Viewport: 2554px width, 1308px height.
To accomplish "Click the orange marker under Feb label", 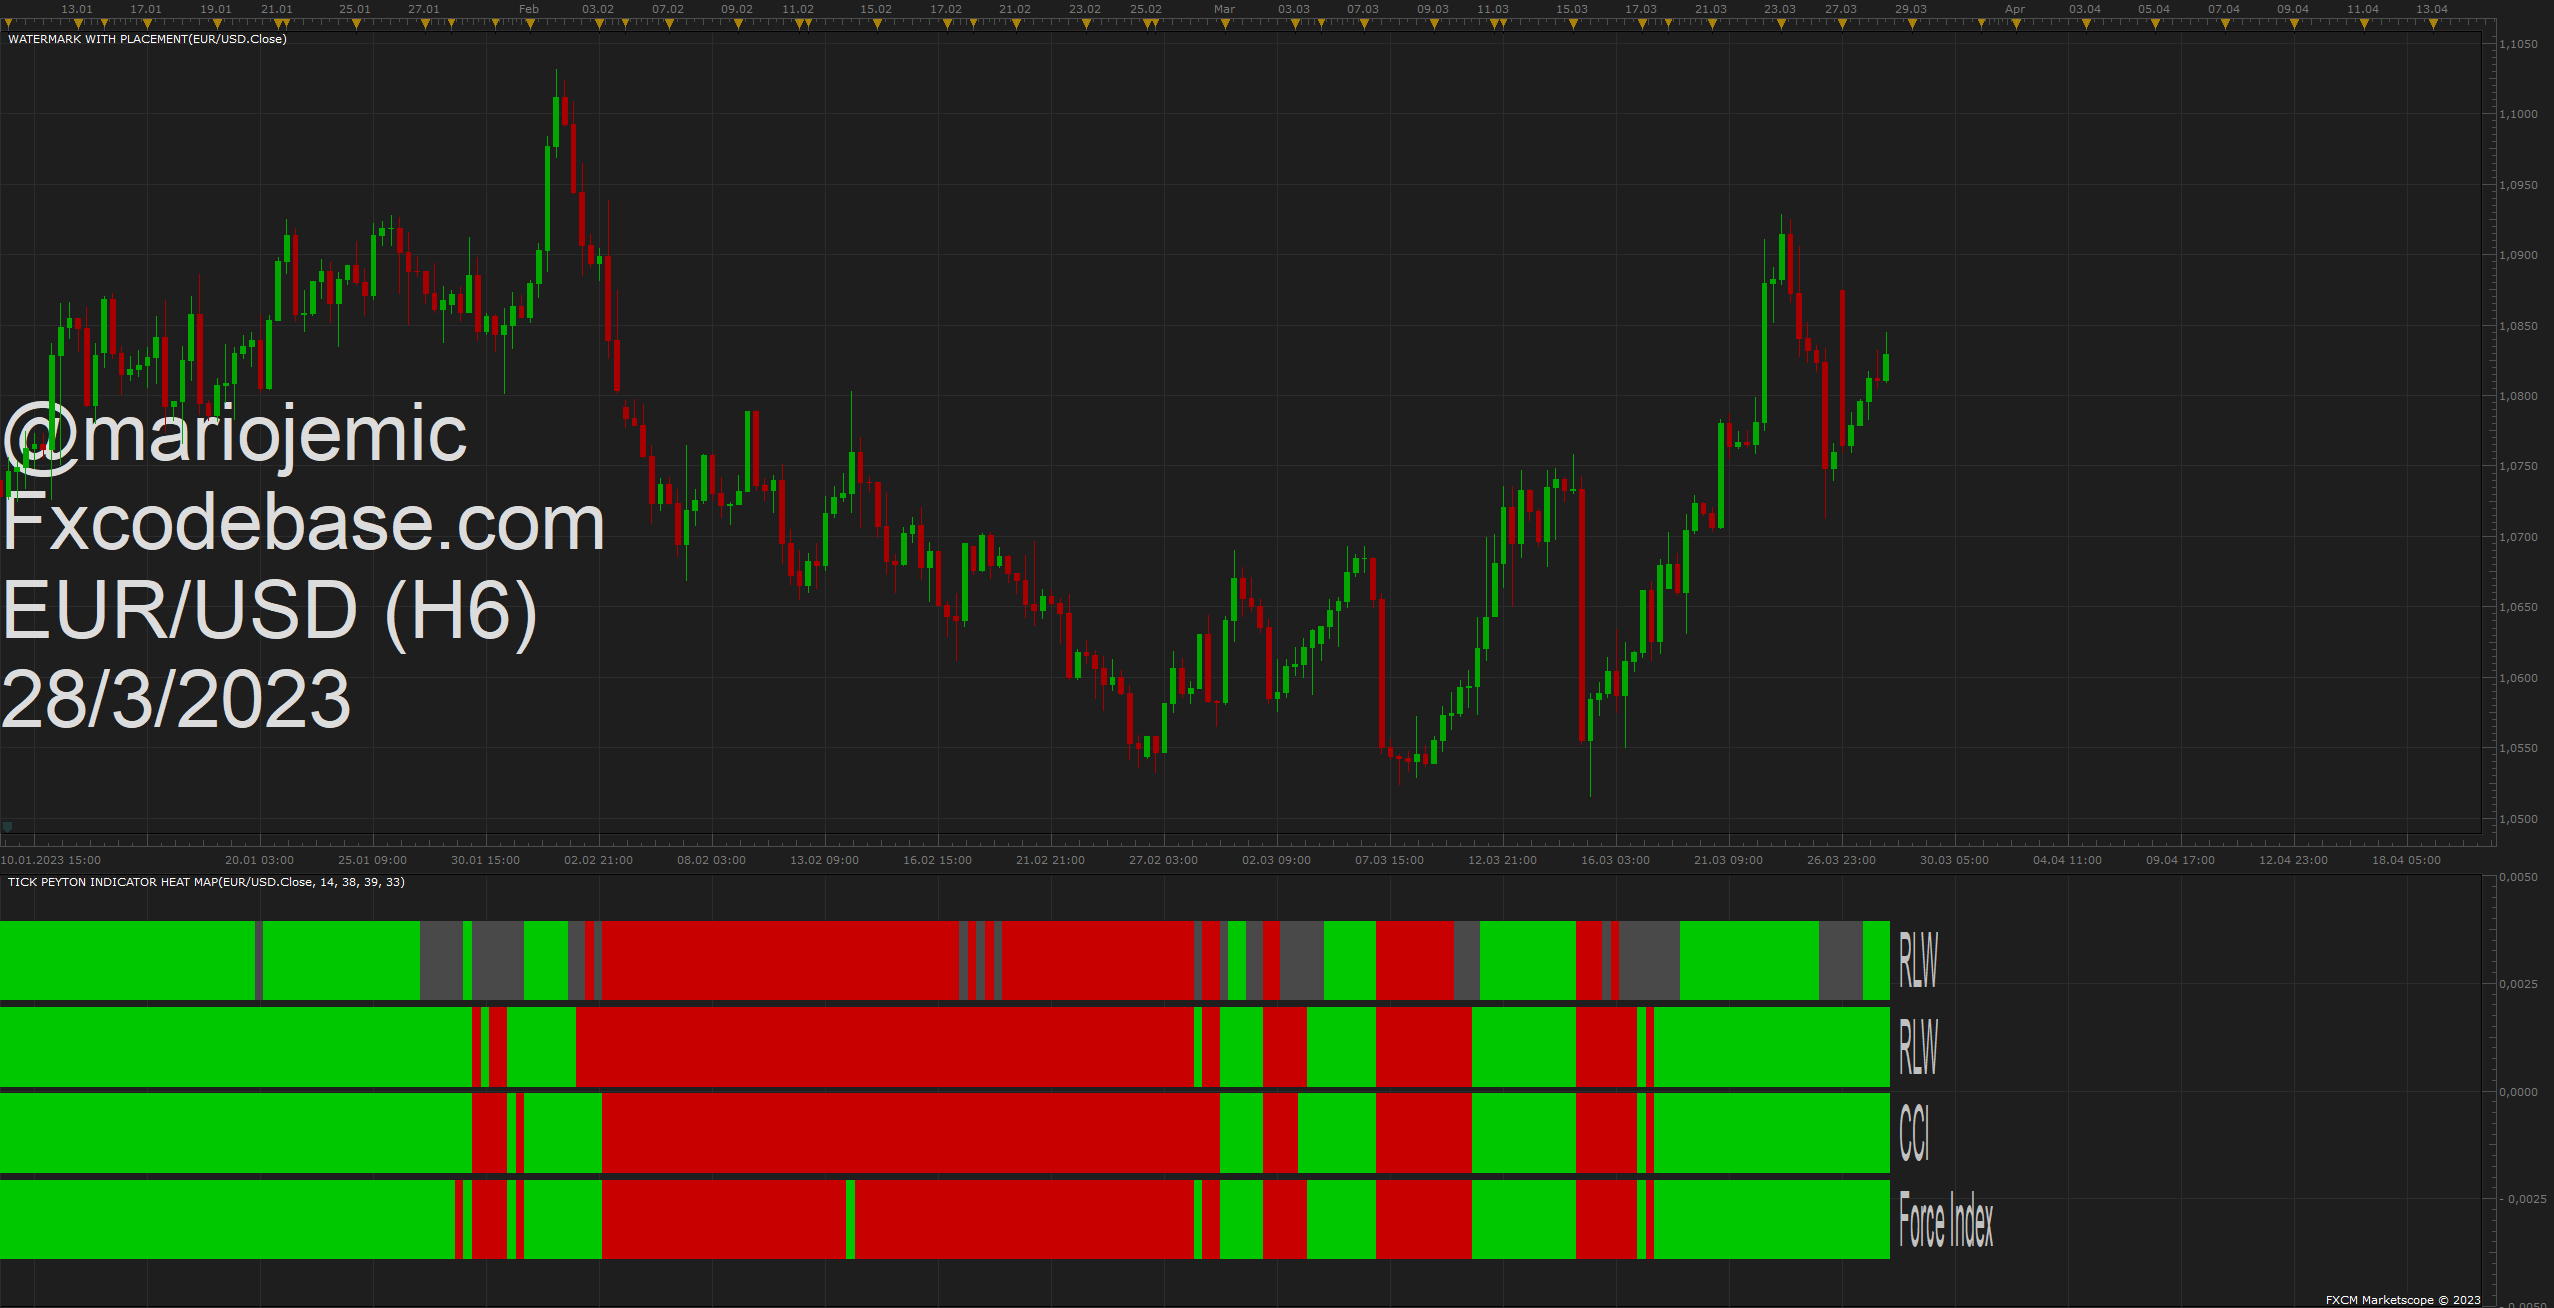I will point(530,24).
